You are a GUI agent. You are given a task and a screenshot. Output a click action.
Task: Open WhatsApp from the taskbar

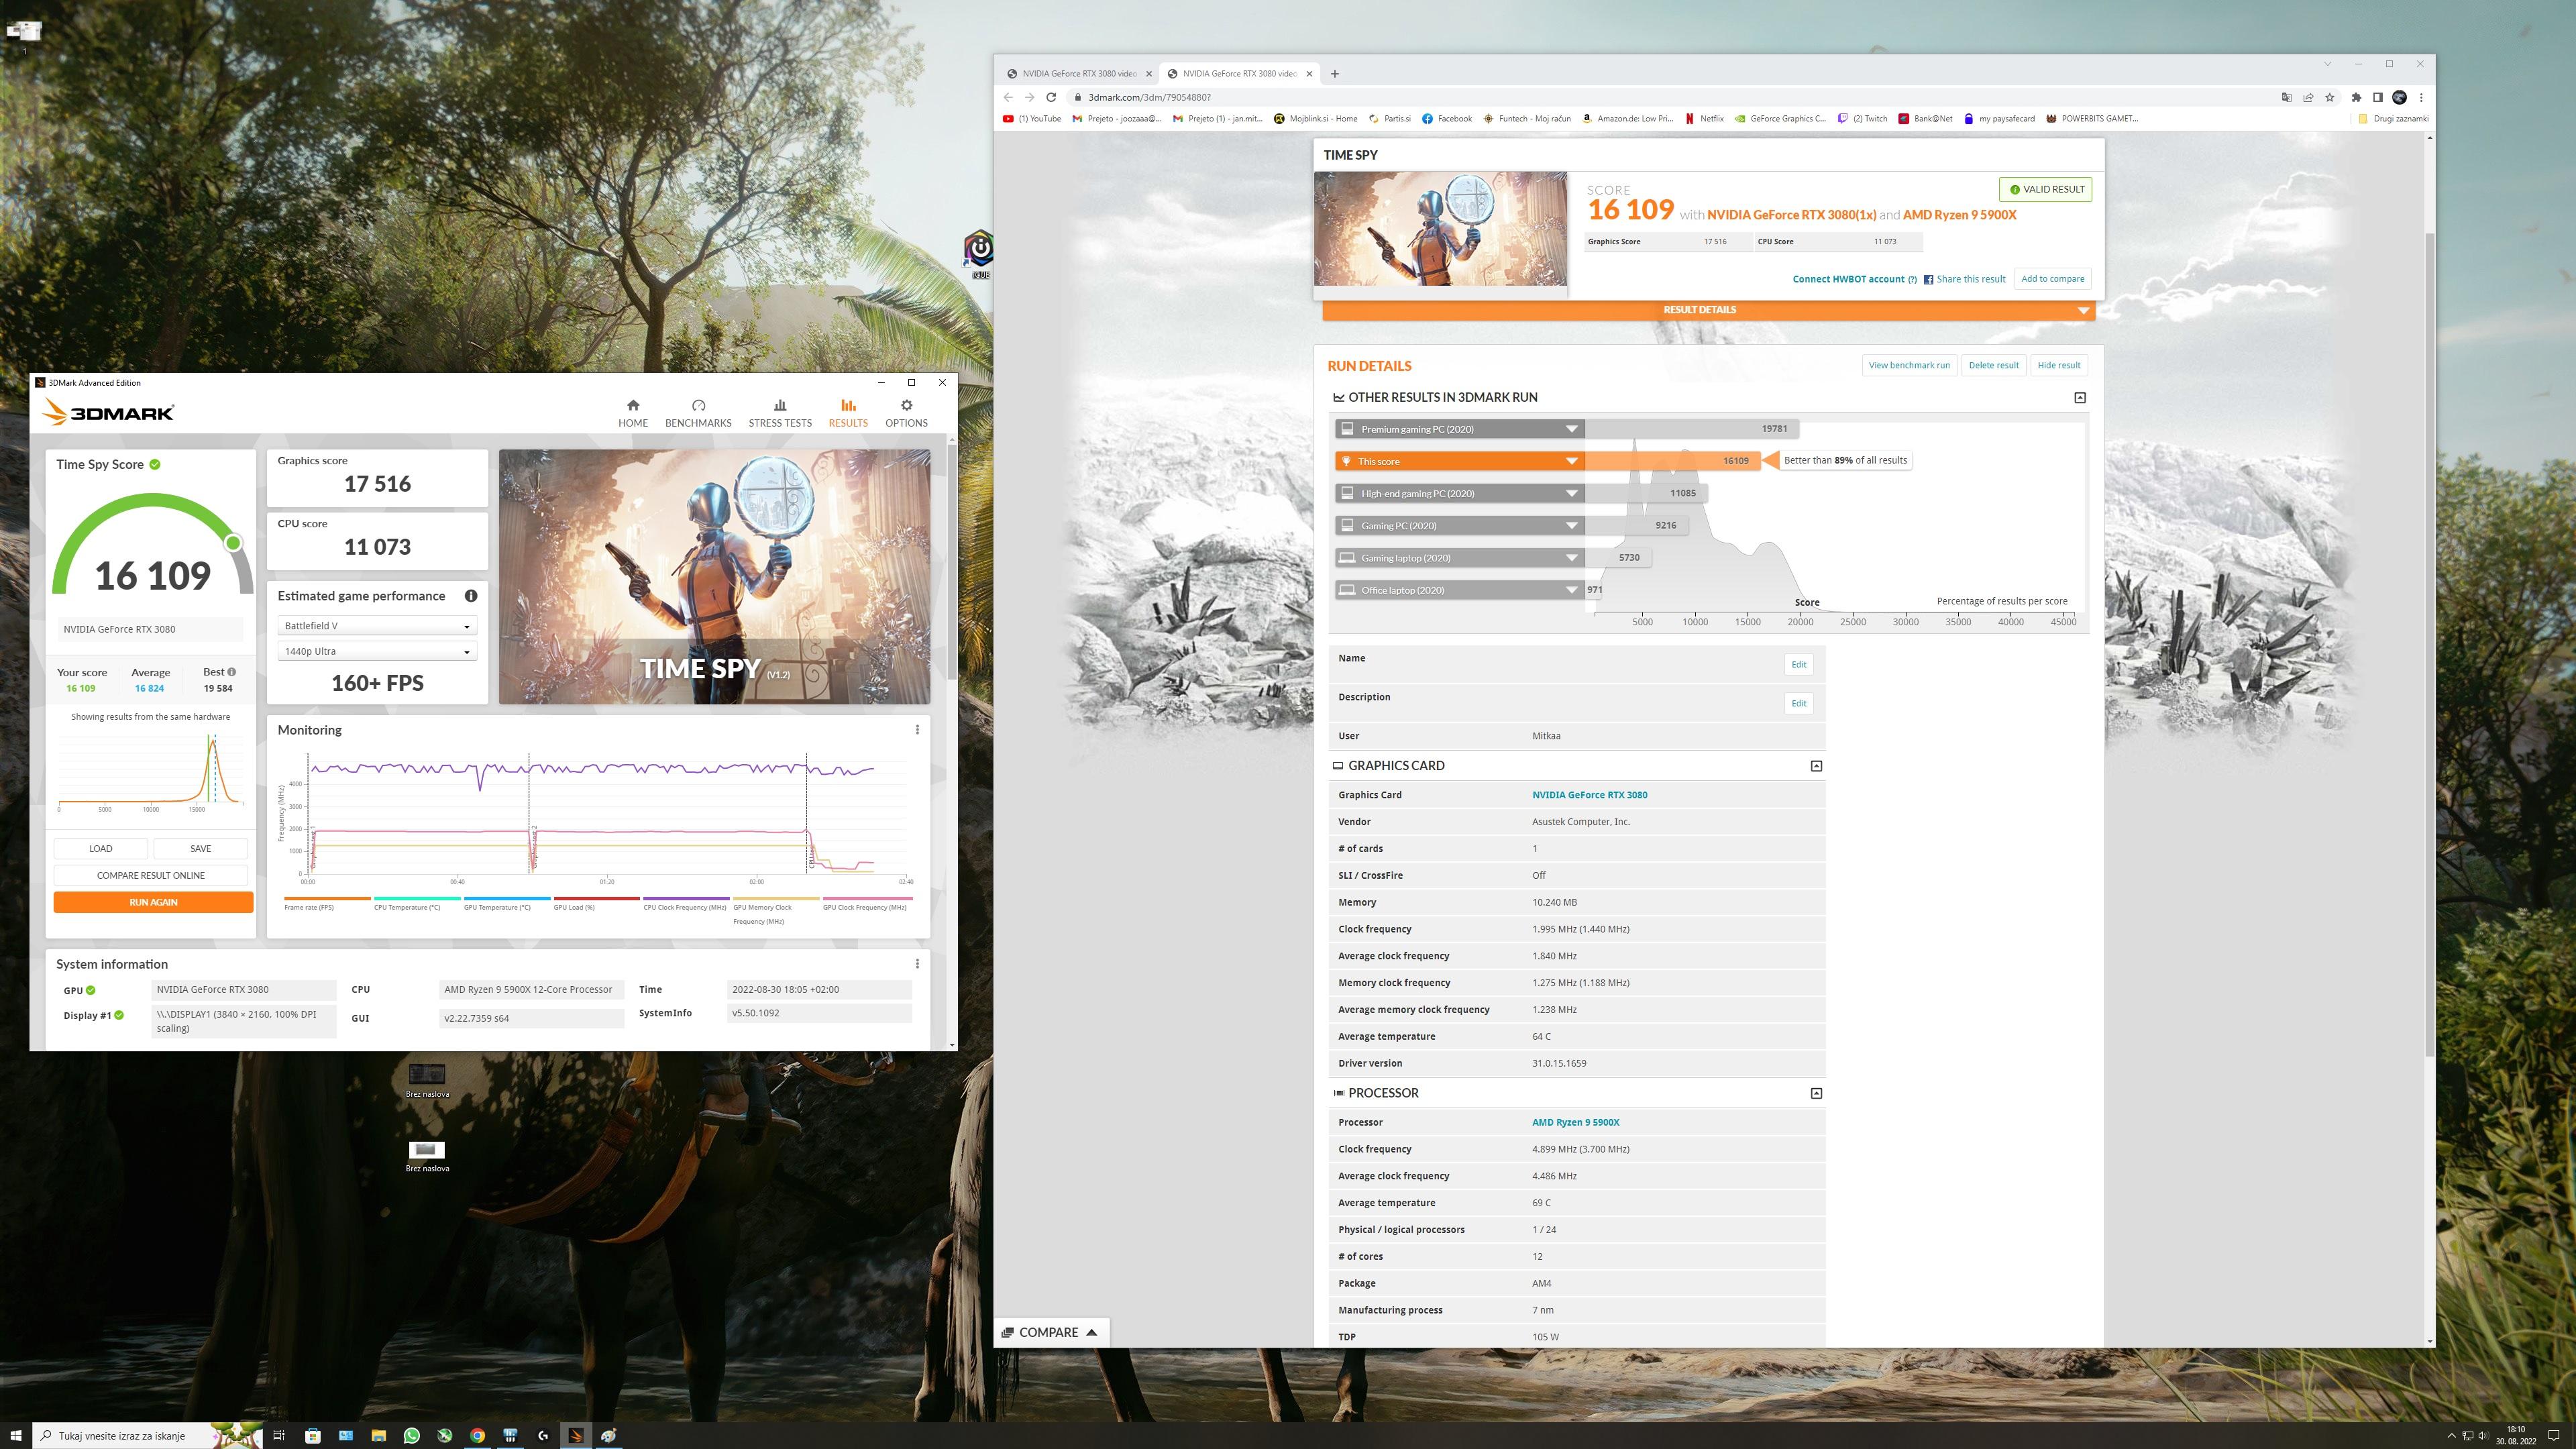click(411, 1435)
